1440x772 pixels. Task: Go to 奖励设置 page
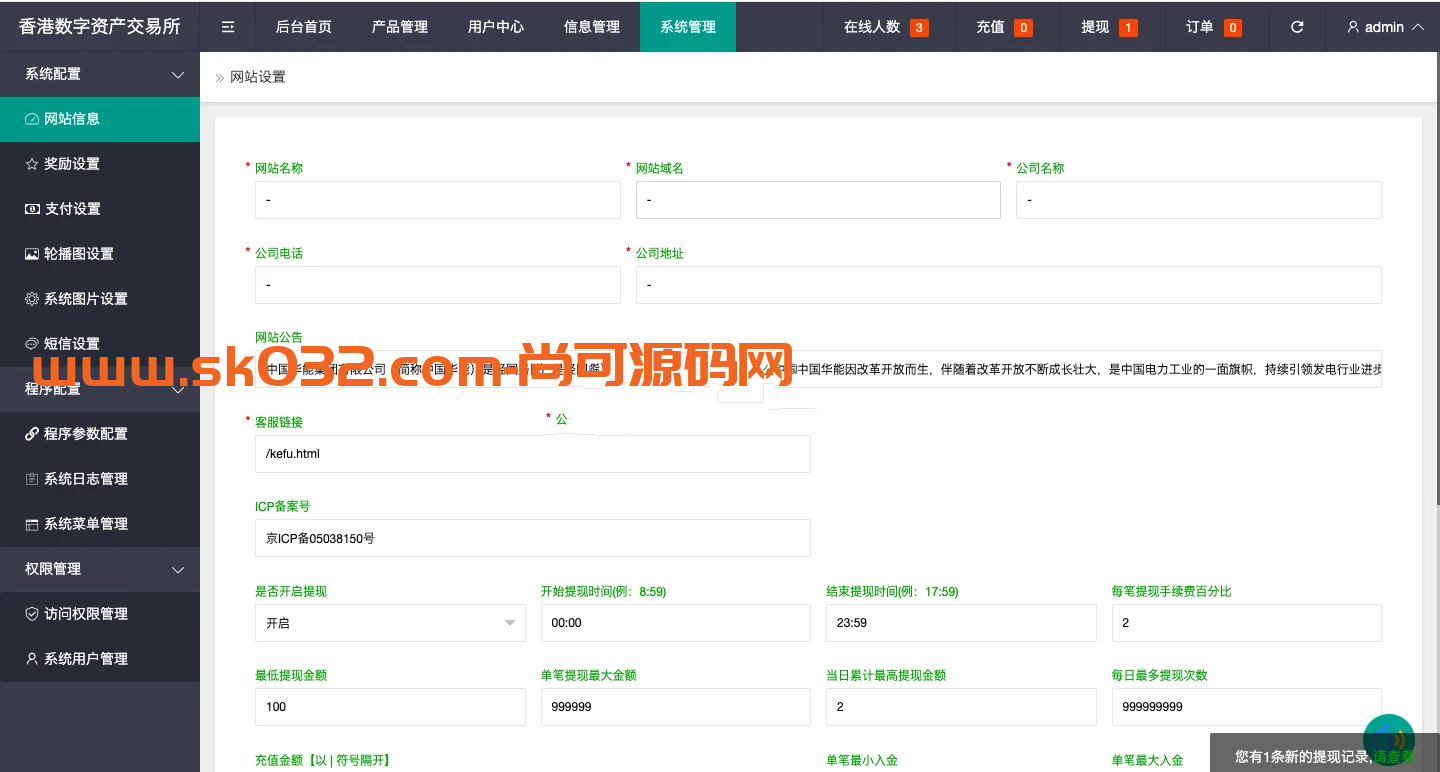click(x=100, y=164)
